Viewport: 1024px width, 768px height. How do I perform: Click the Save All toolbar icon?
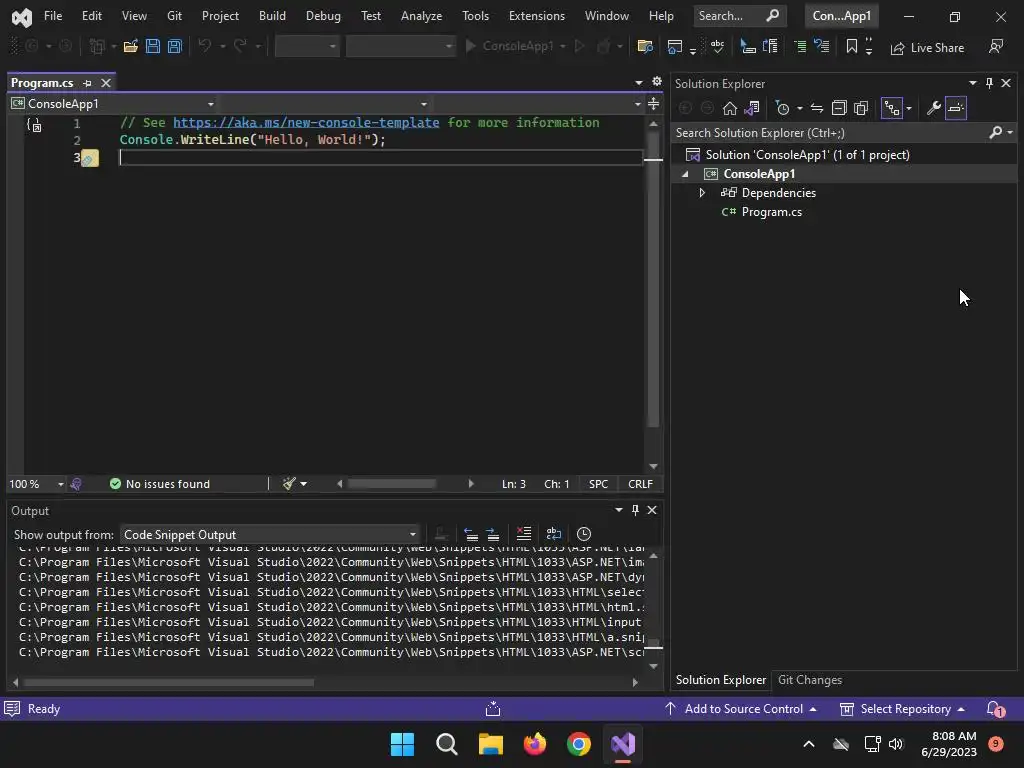click(x=175, y=46)
